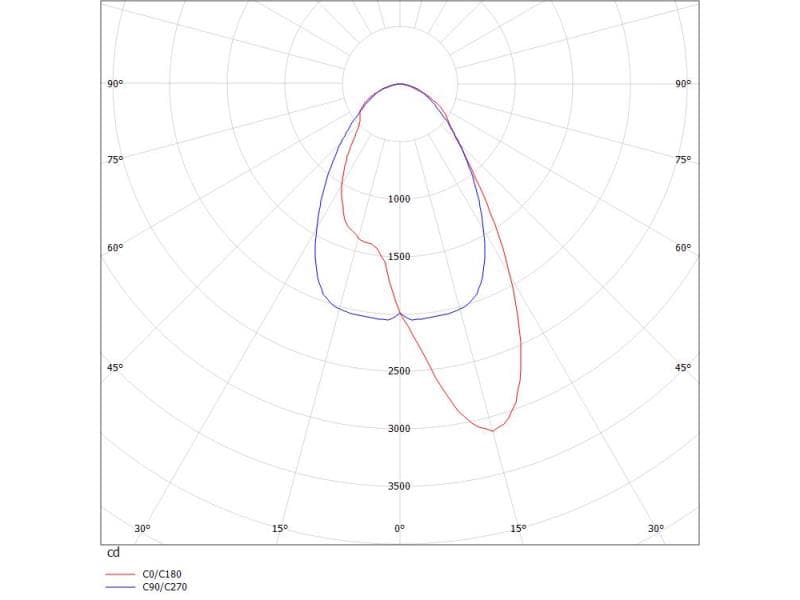Select the C90/C270 legend label
Image resolution: width=800 pixels, height=600 pixels.
165,587
